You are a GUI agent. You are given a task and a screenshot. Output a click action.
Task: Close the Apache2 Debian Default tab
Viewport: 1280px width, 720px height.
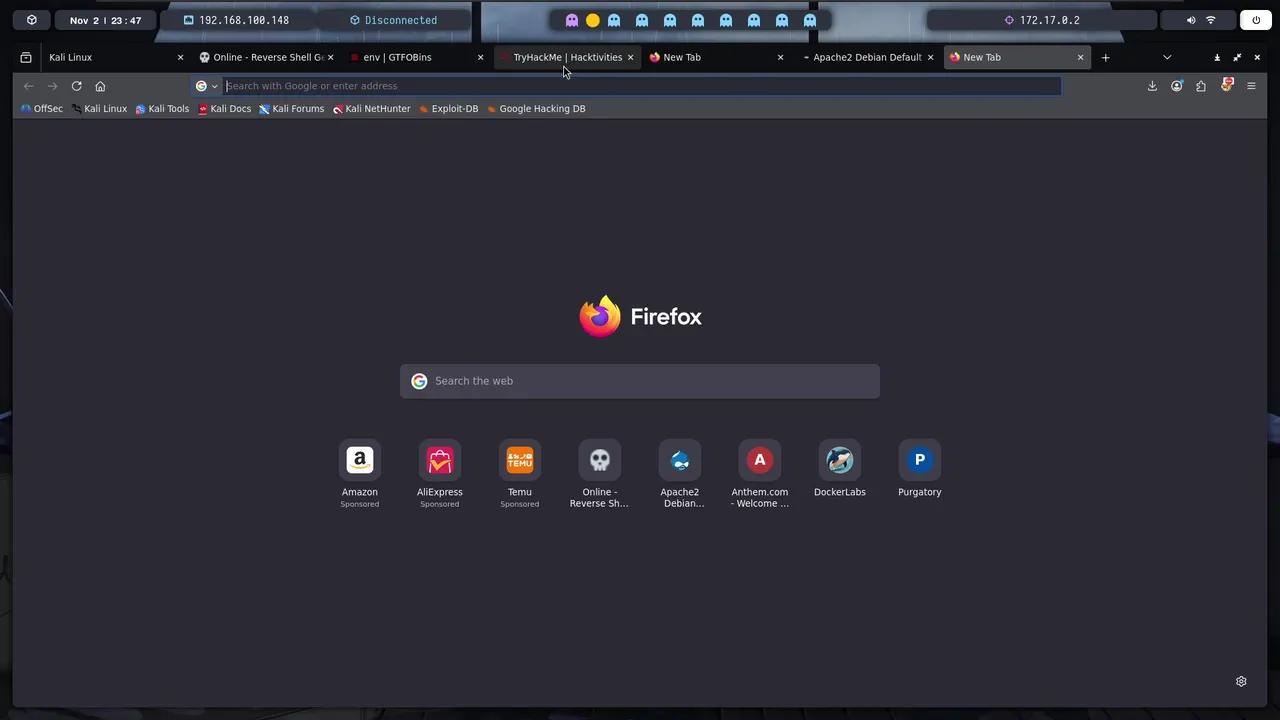click(x=930, y=57)
